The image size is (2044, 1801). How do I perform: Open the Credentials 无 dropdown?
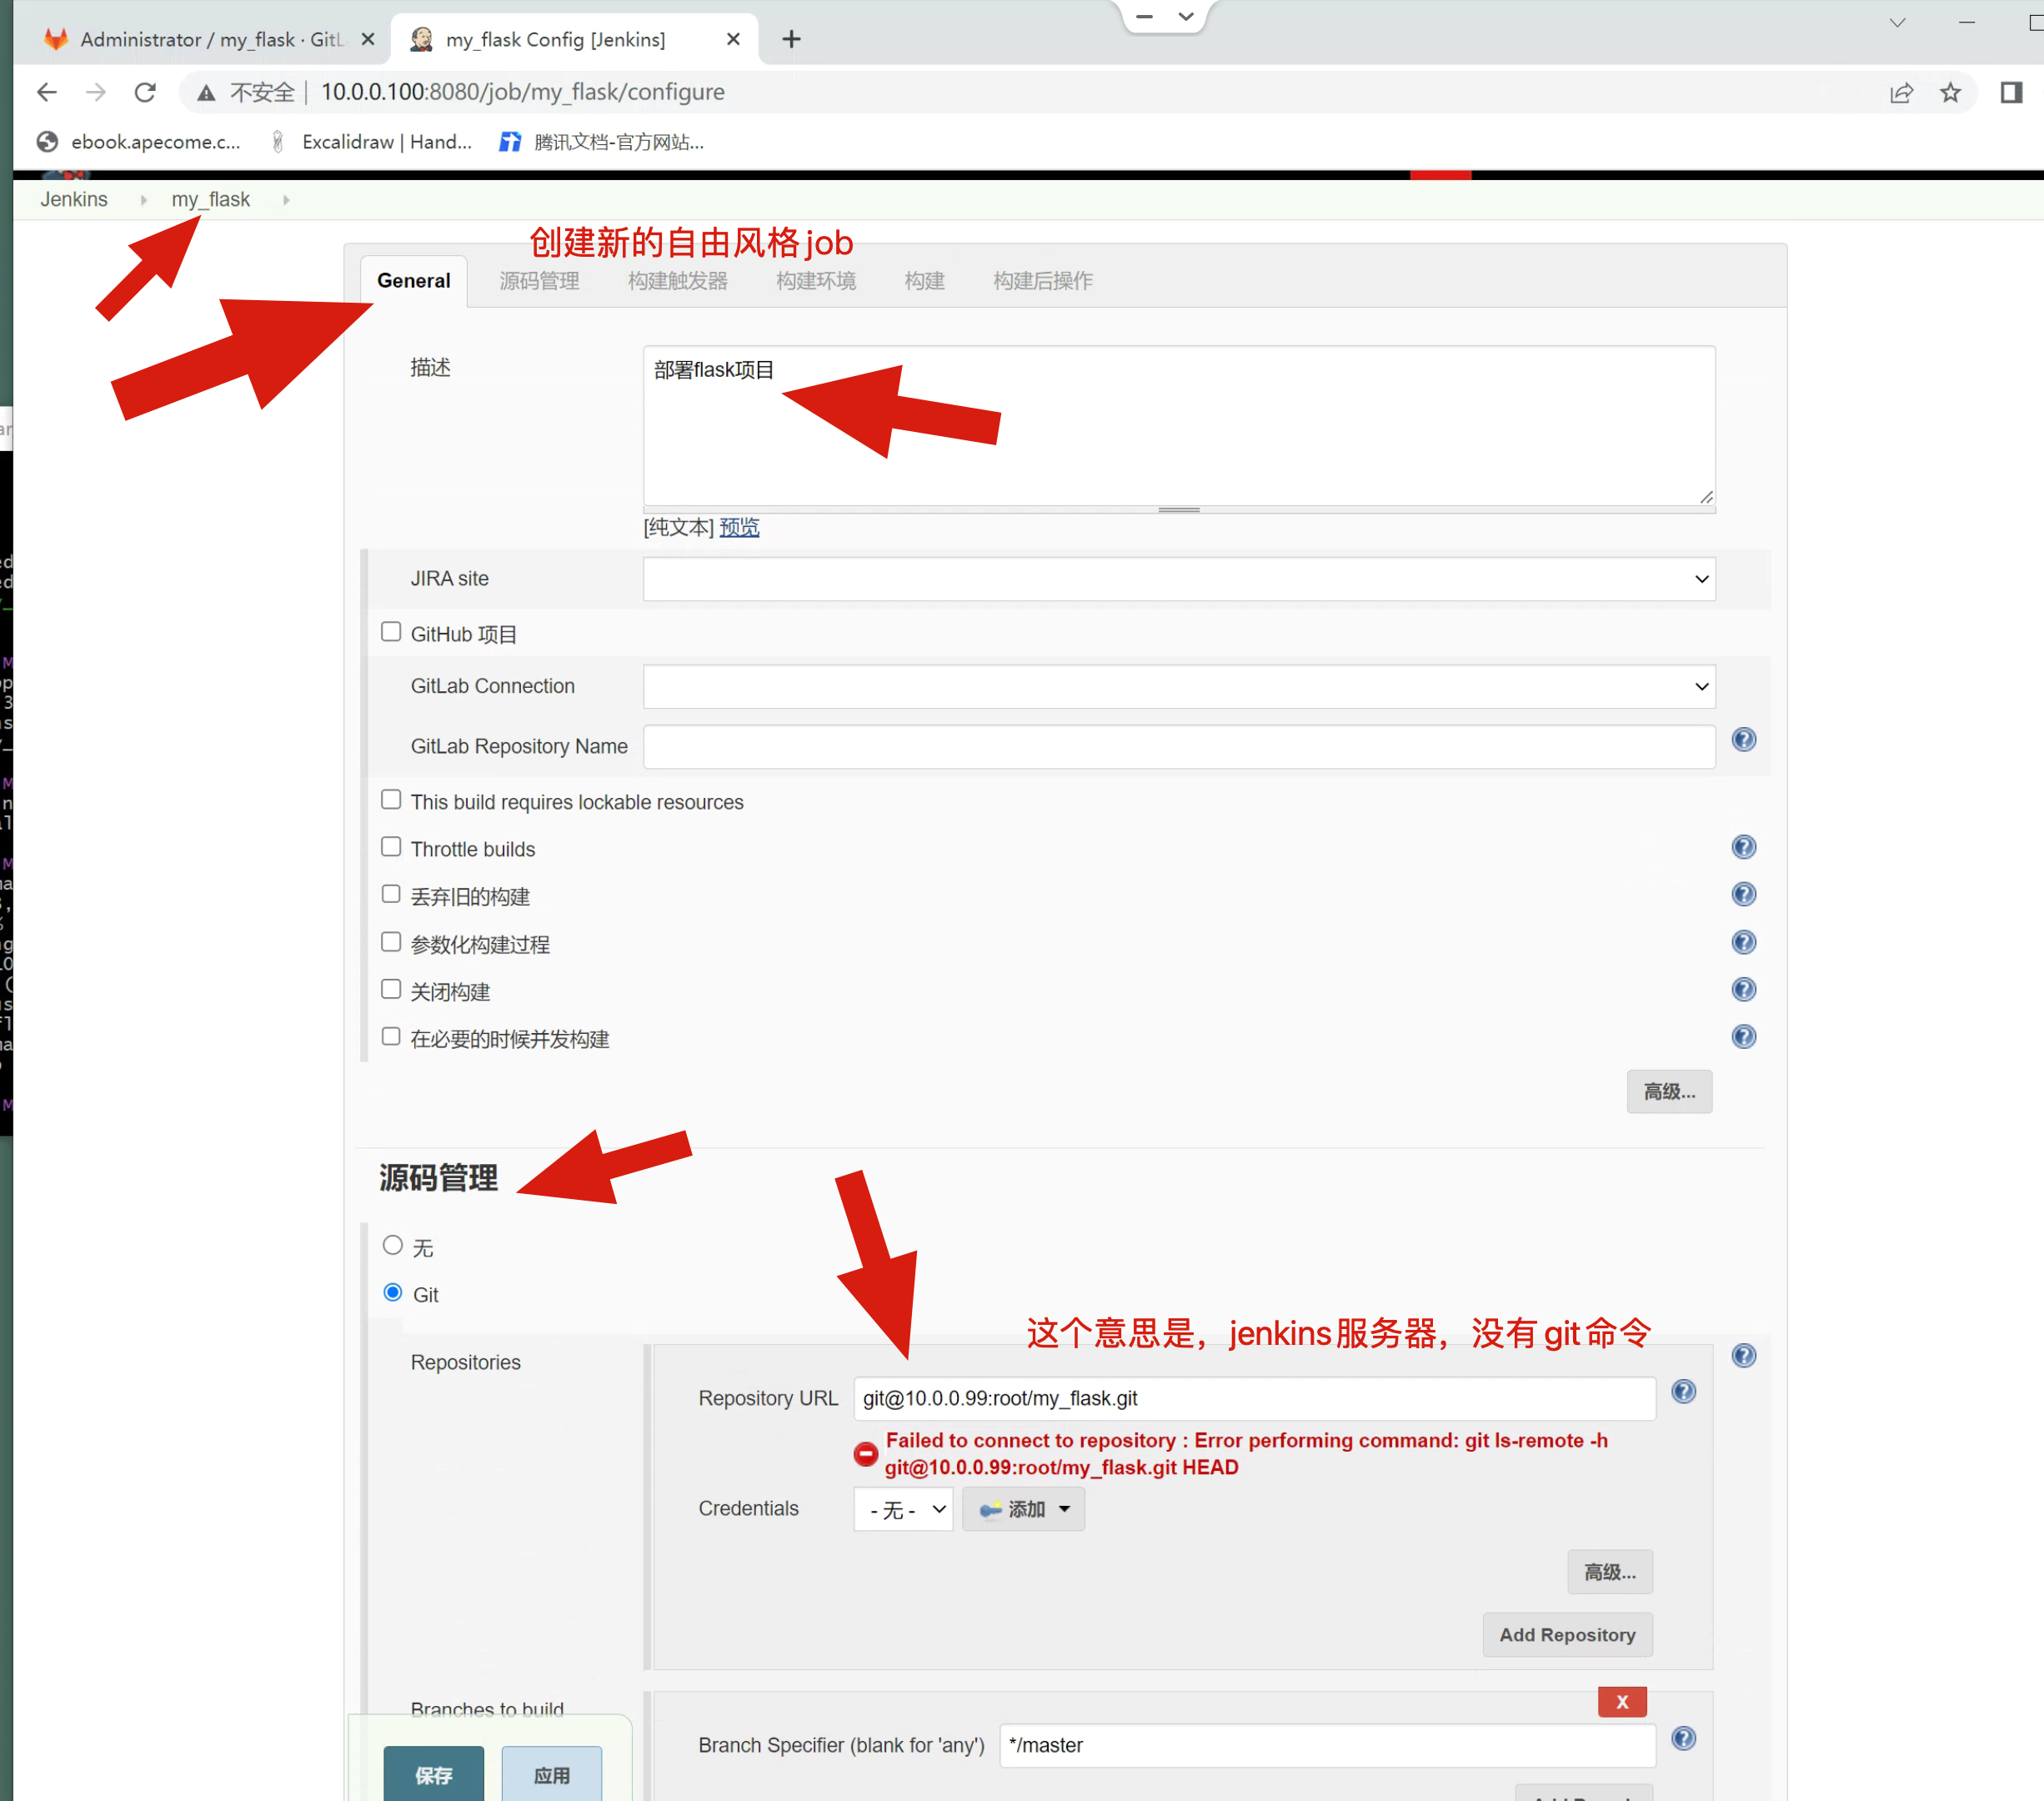pyautogui.click(x=903, y=1509)
